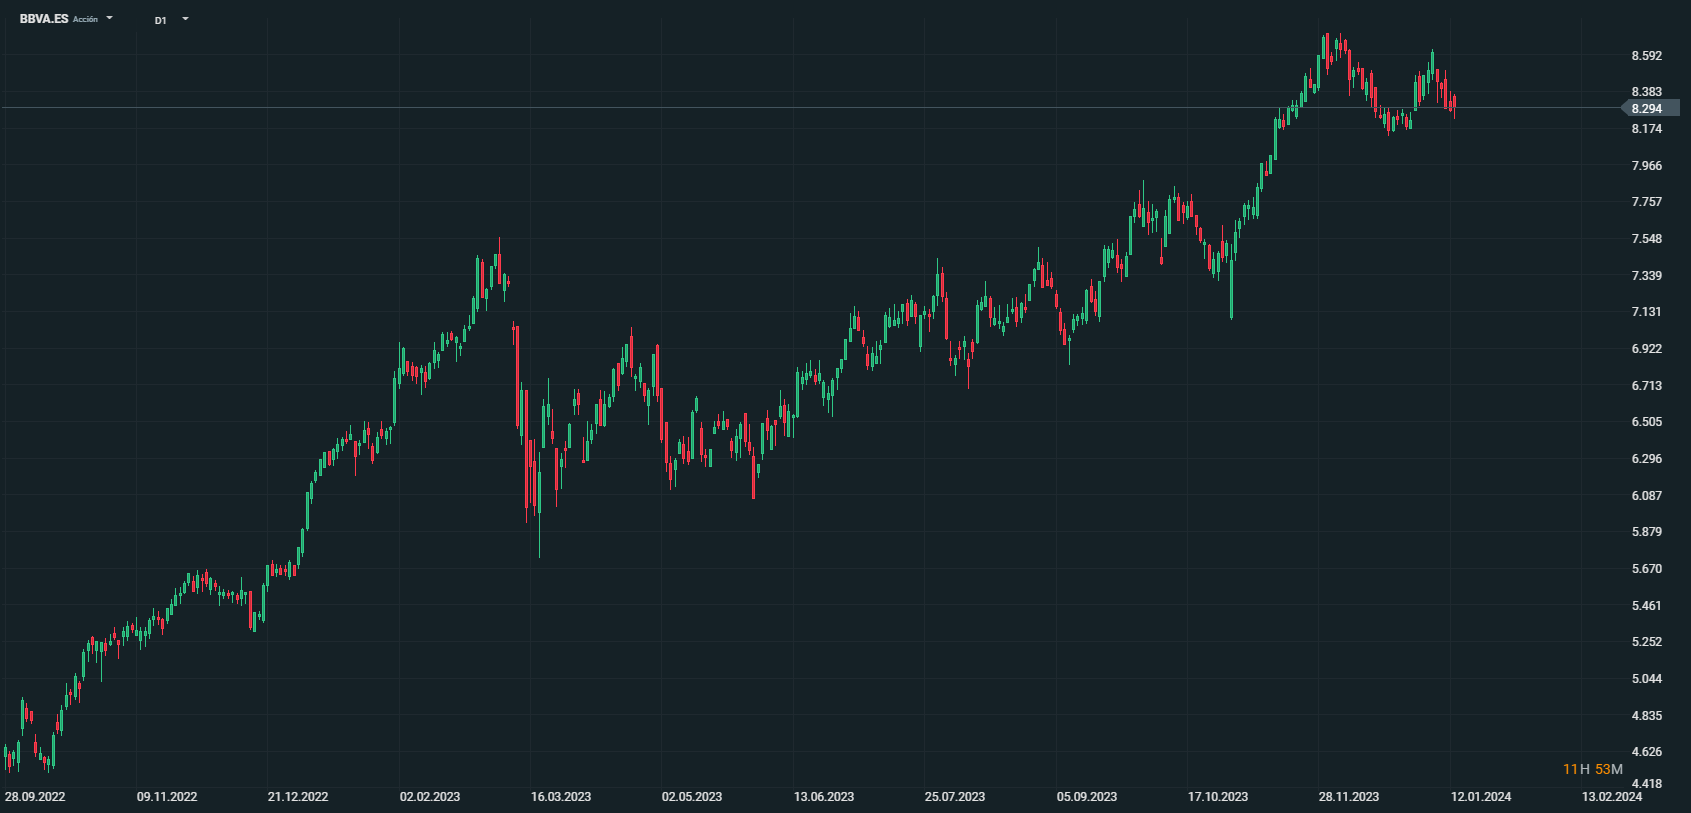Open the BBVA.ES symbol dropdown arrow
This screenshot has width=1691, height=813.
[110, 18]
